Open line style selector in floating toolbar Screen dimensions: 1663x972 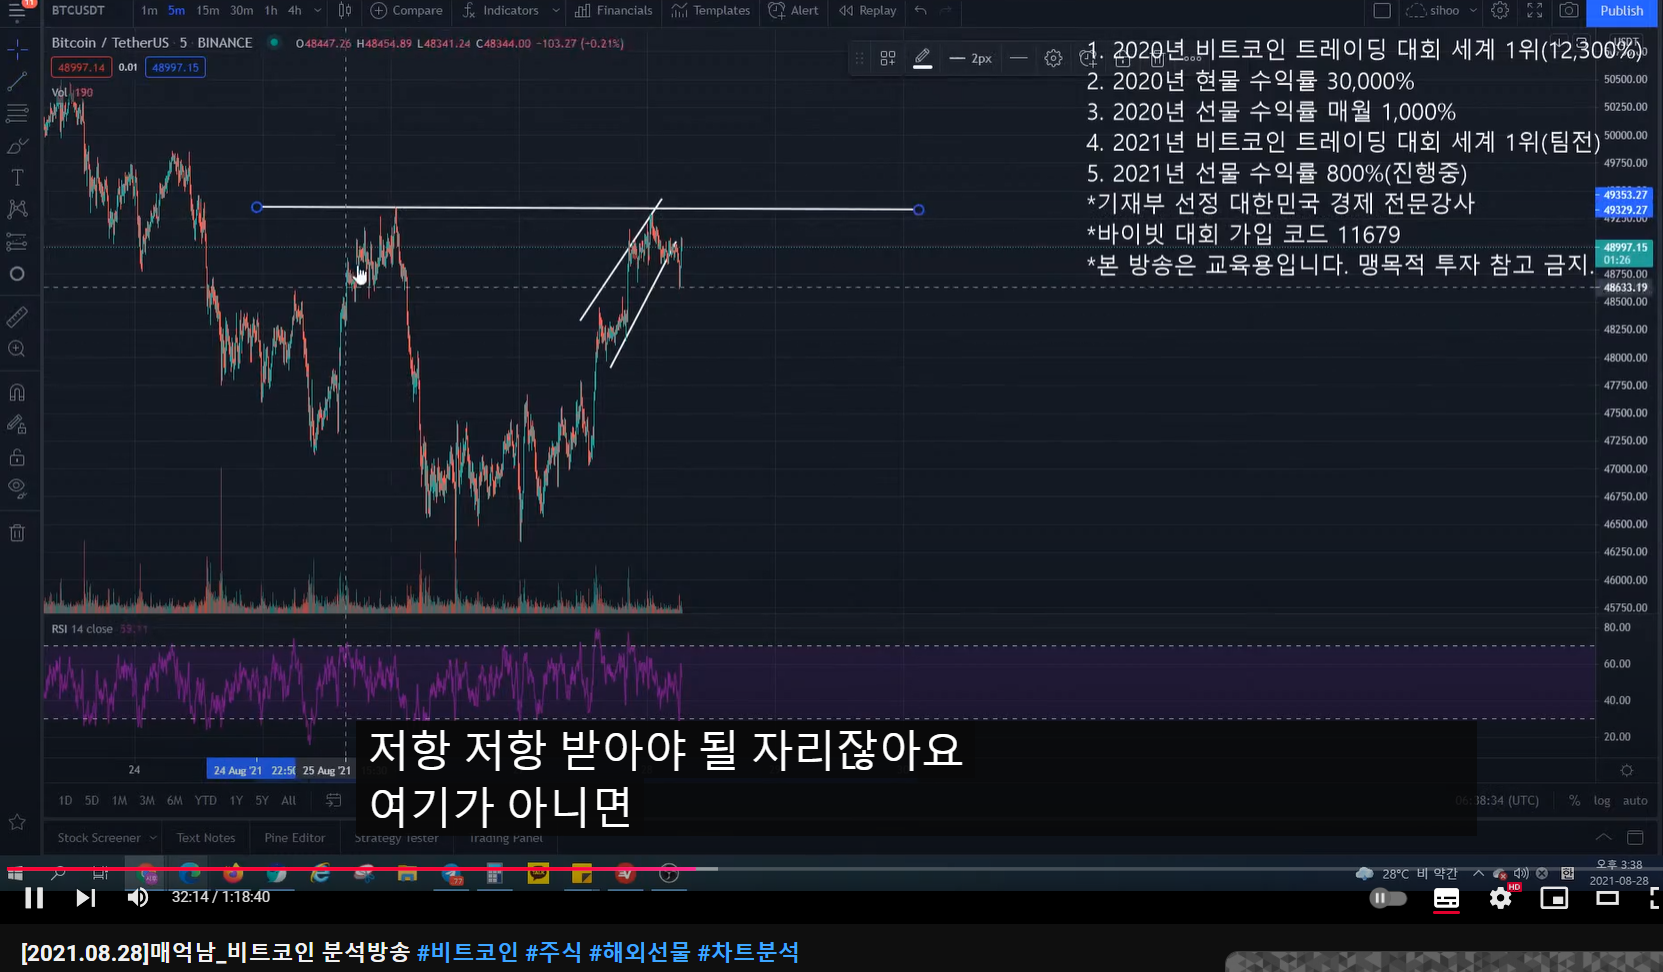1018,59
